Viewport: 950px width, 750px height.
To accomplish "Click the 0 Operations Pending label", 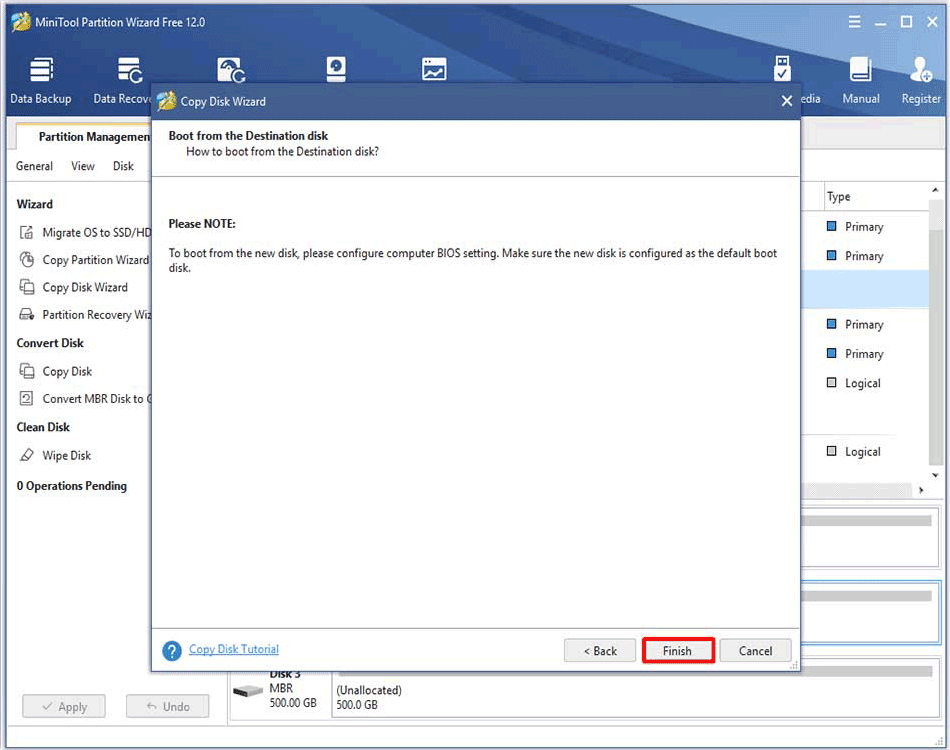I will coord(72,486).
